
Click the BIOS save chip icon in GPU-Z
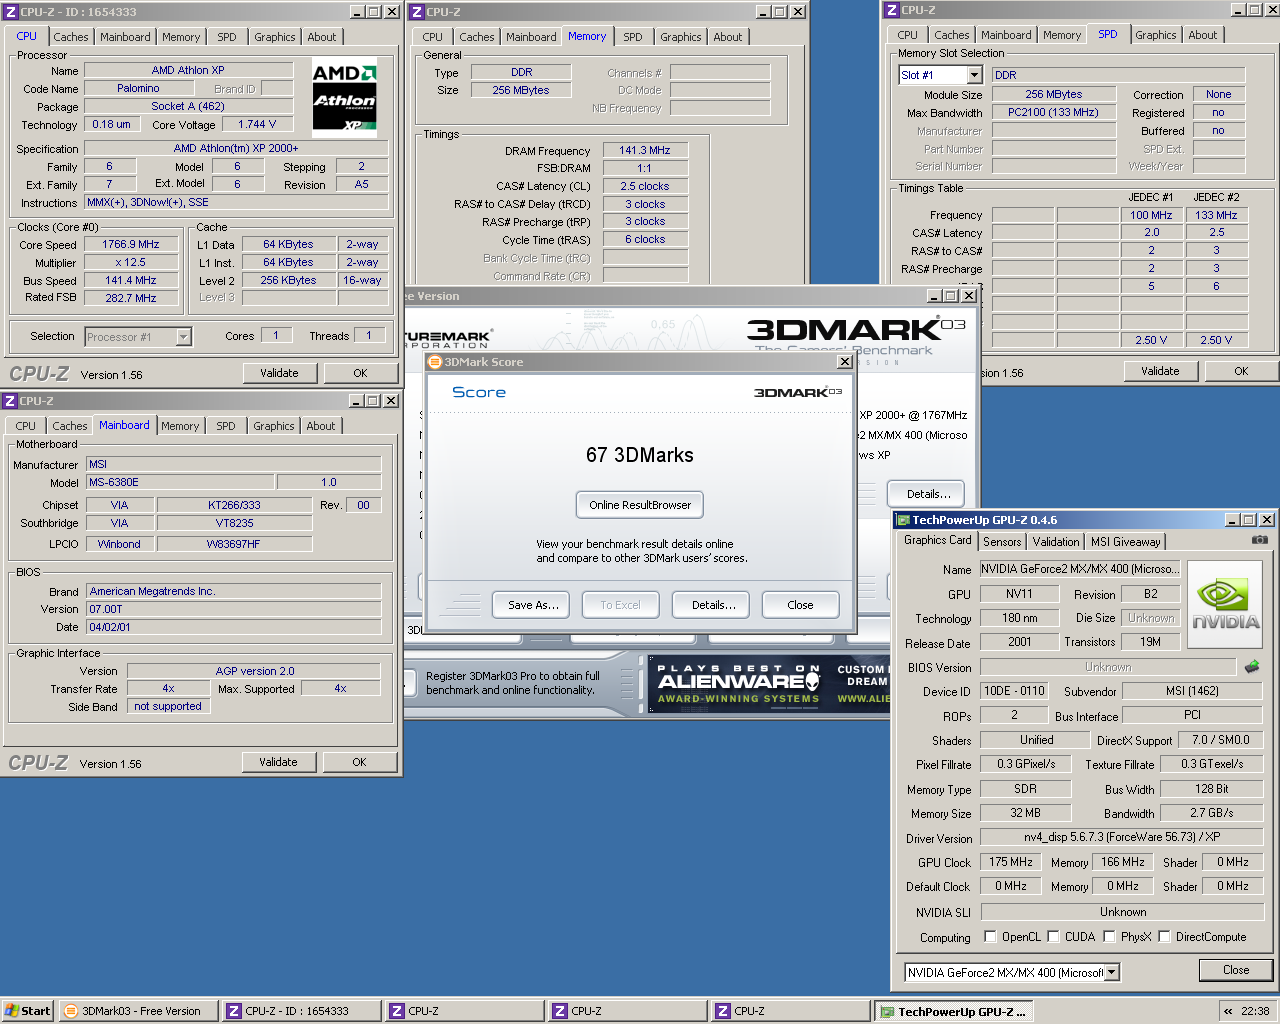[x=1251, y=666]
